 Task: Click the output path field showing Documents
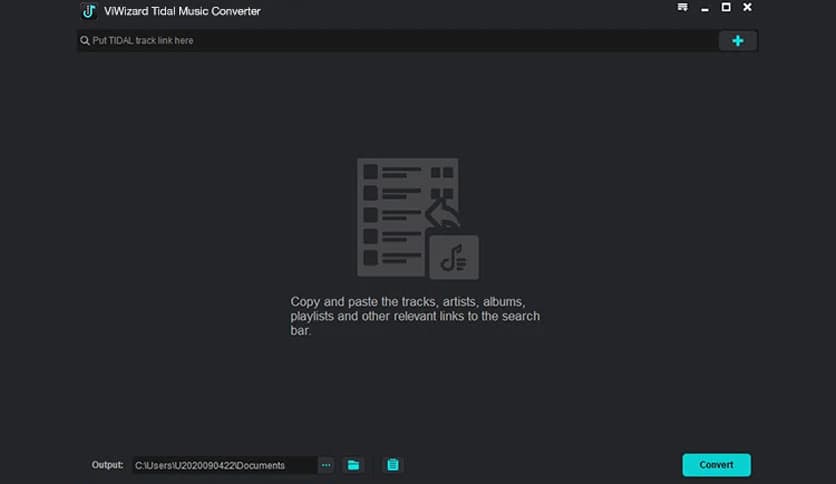pyautogui.click(x=224, y=465)
